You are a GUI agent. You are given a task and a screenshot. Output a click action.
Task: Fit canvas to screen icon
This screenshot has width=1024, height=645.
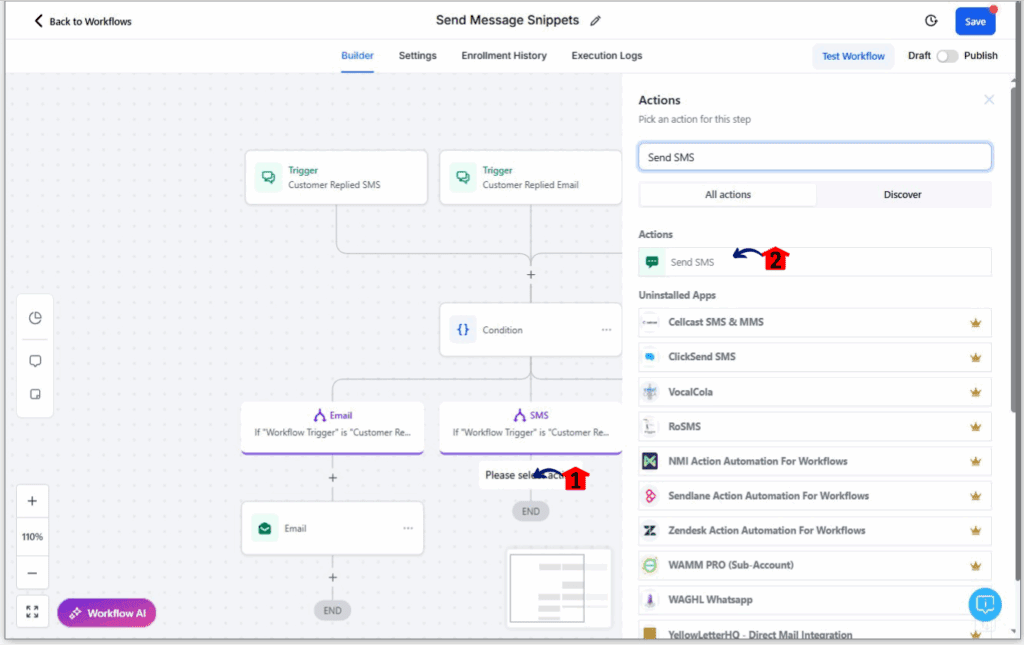(x=32, y=612)
